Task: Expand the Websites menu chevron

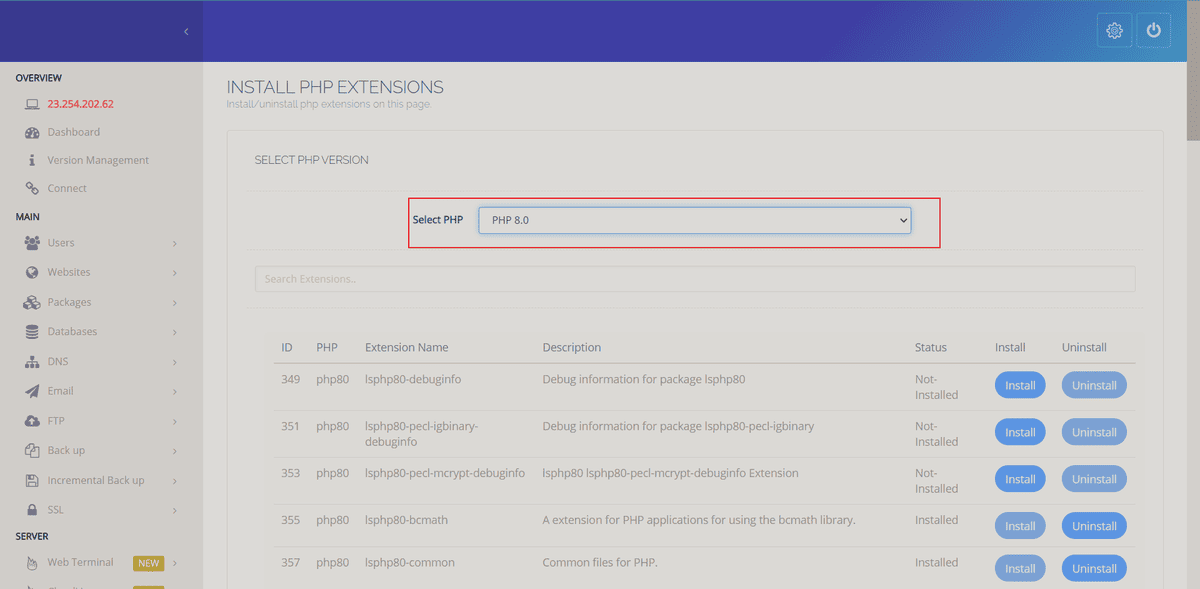Action: point(175,272)
